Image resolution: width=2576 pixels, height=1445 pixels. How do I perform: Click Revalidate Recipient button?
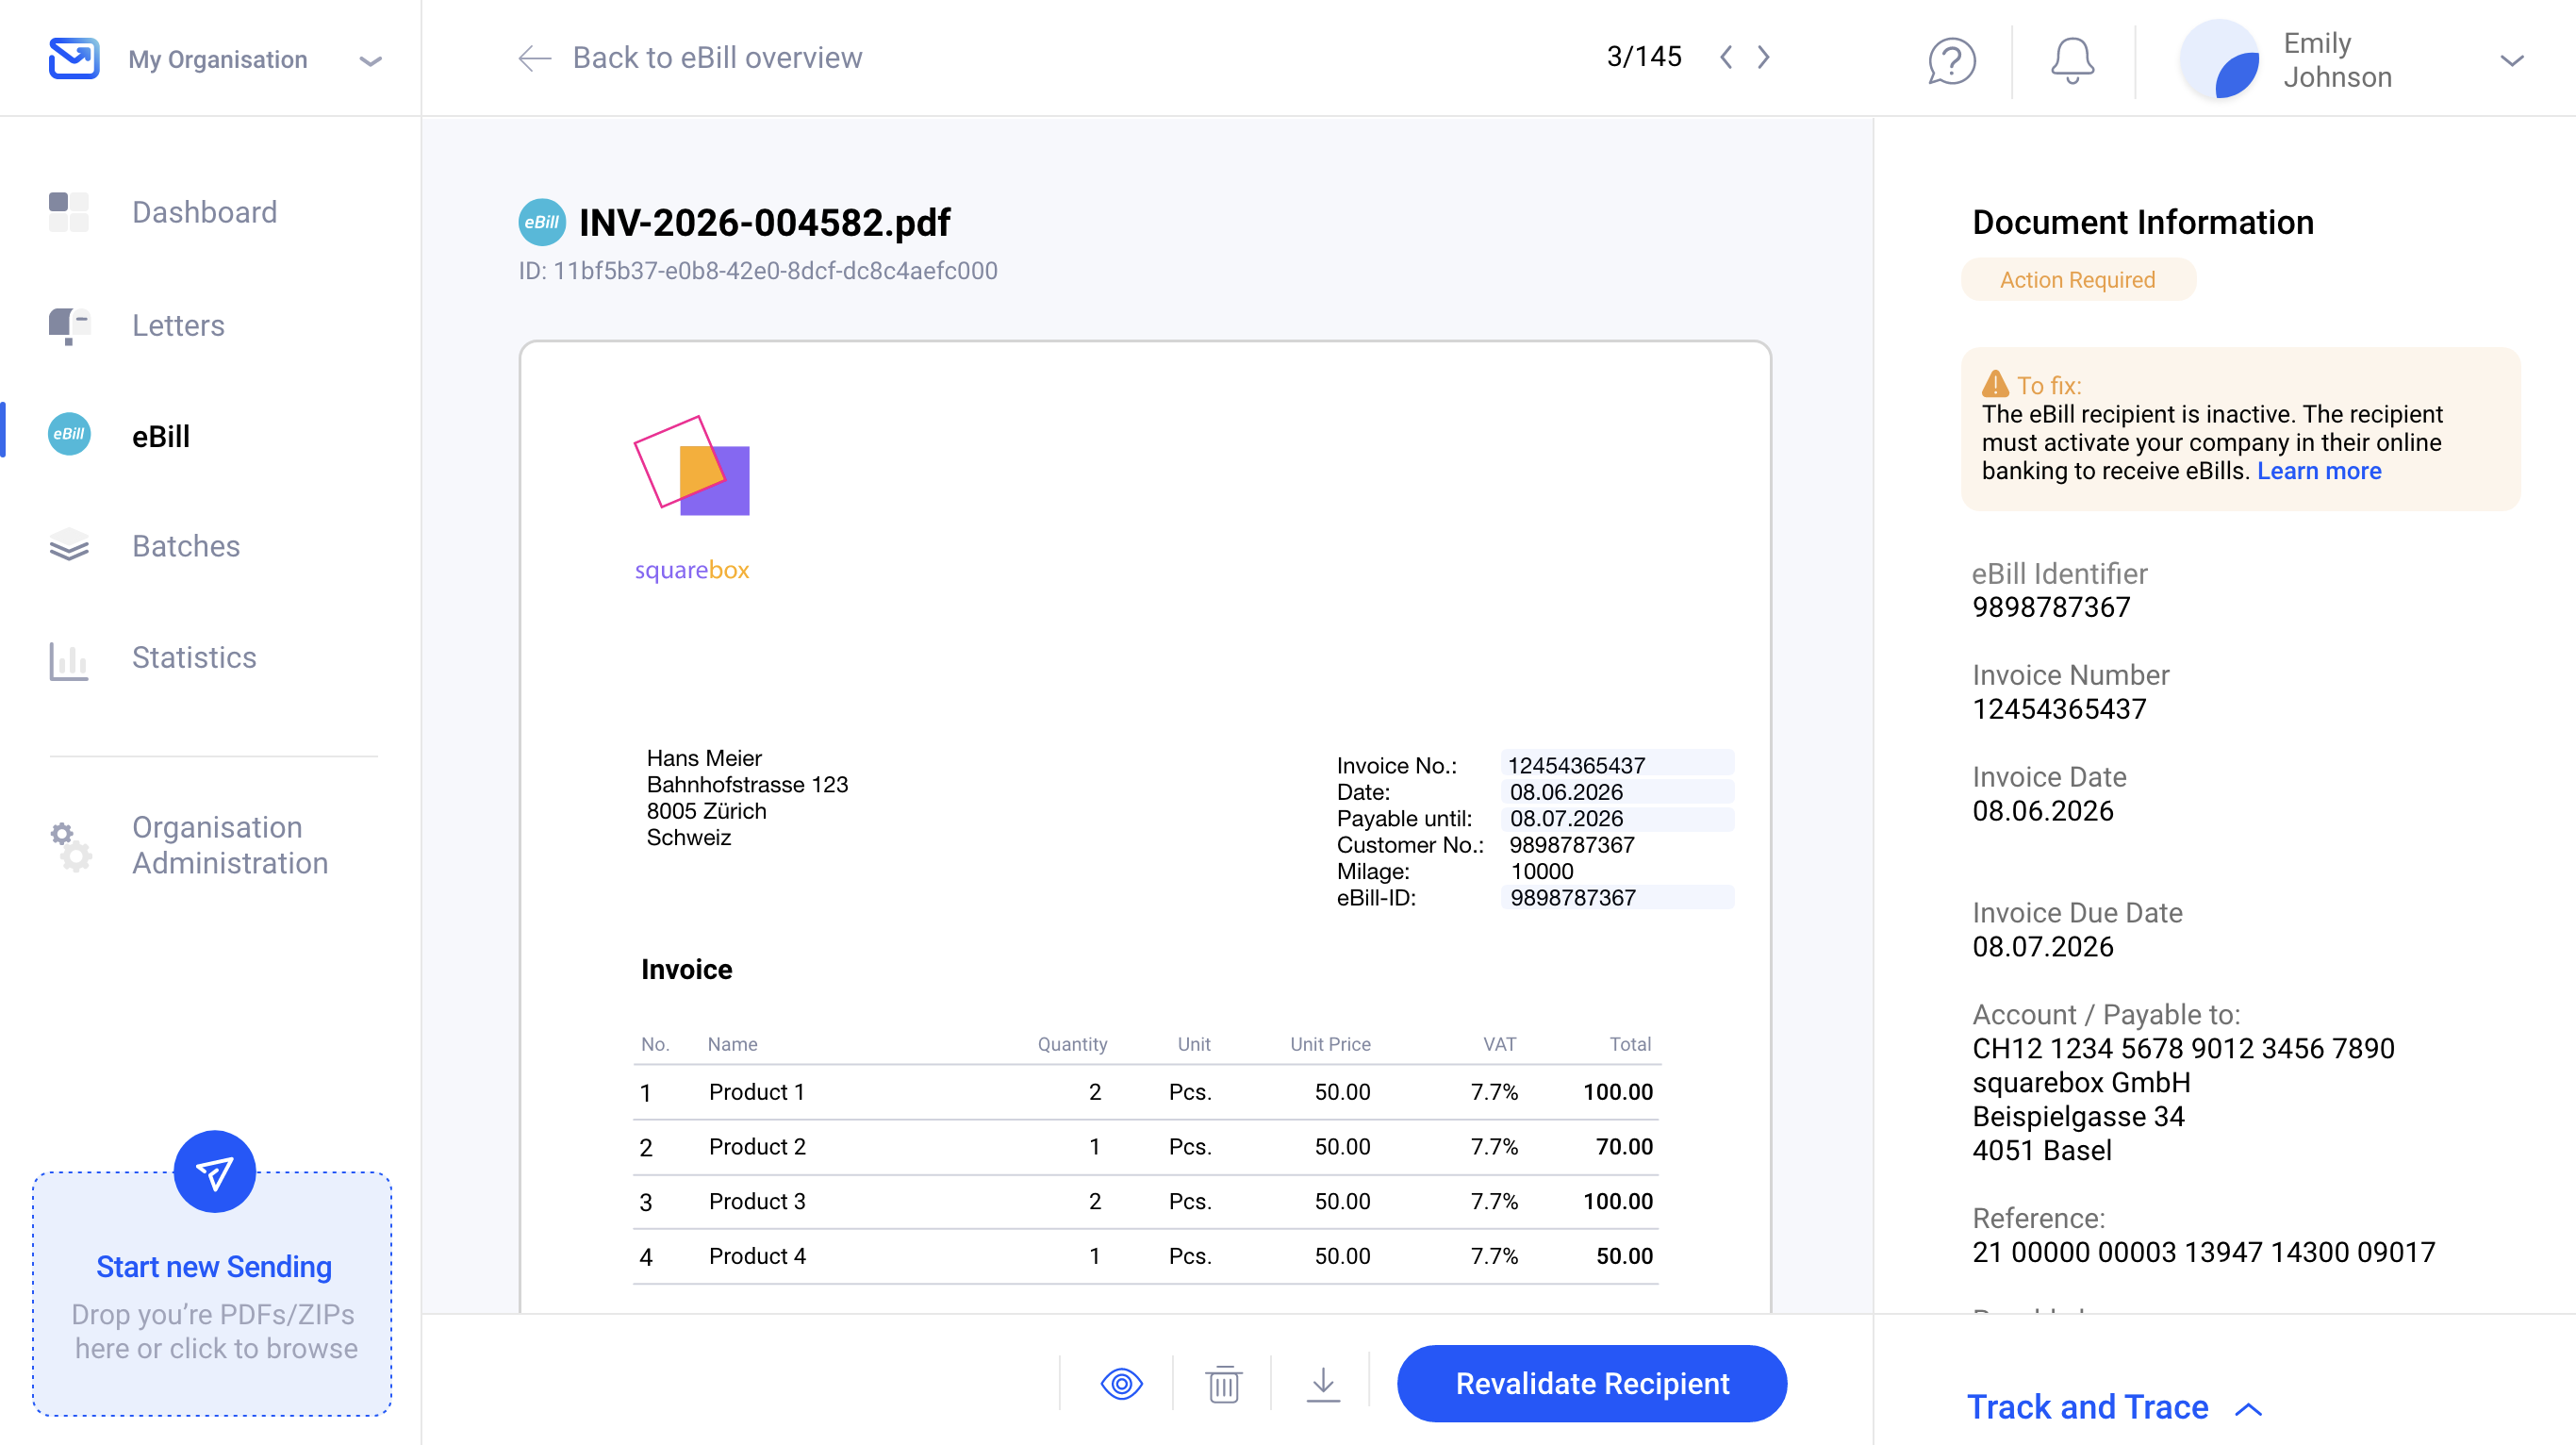[x=1592, y=1384]
